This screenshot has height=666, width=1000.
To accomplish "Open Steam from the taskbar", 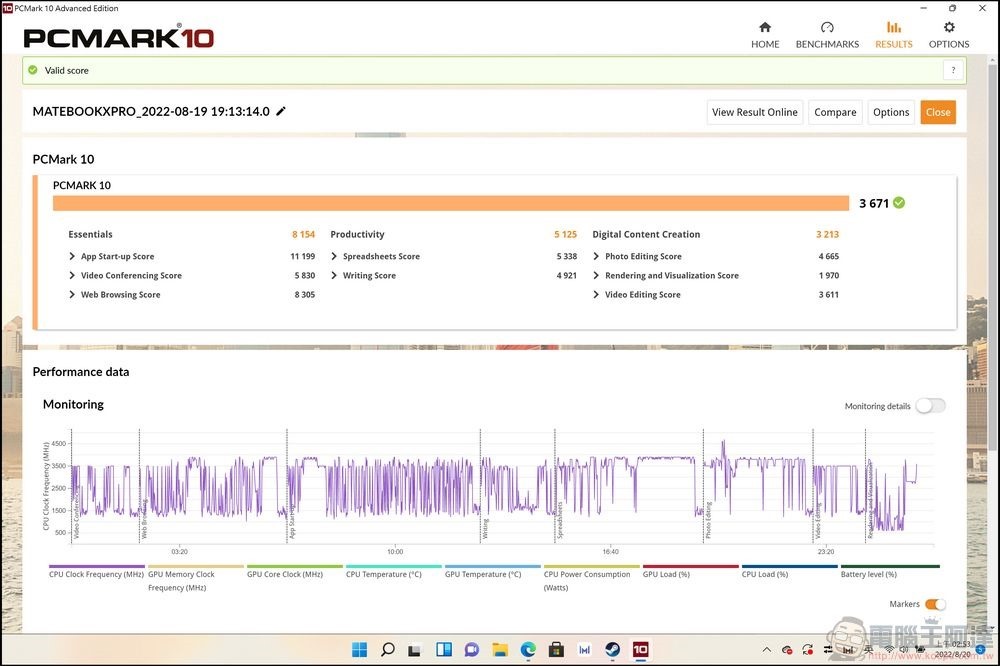I will [x=613, y=650].
